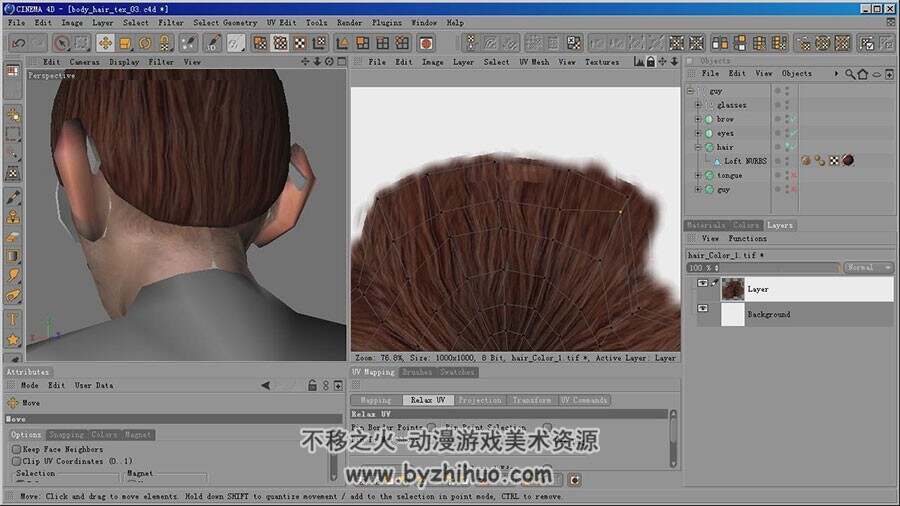This screenshot has height=506, width=900.
Task: Expand the tongue object
Action: (x=699, y=176)
